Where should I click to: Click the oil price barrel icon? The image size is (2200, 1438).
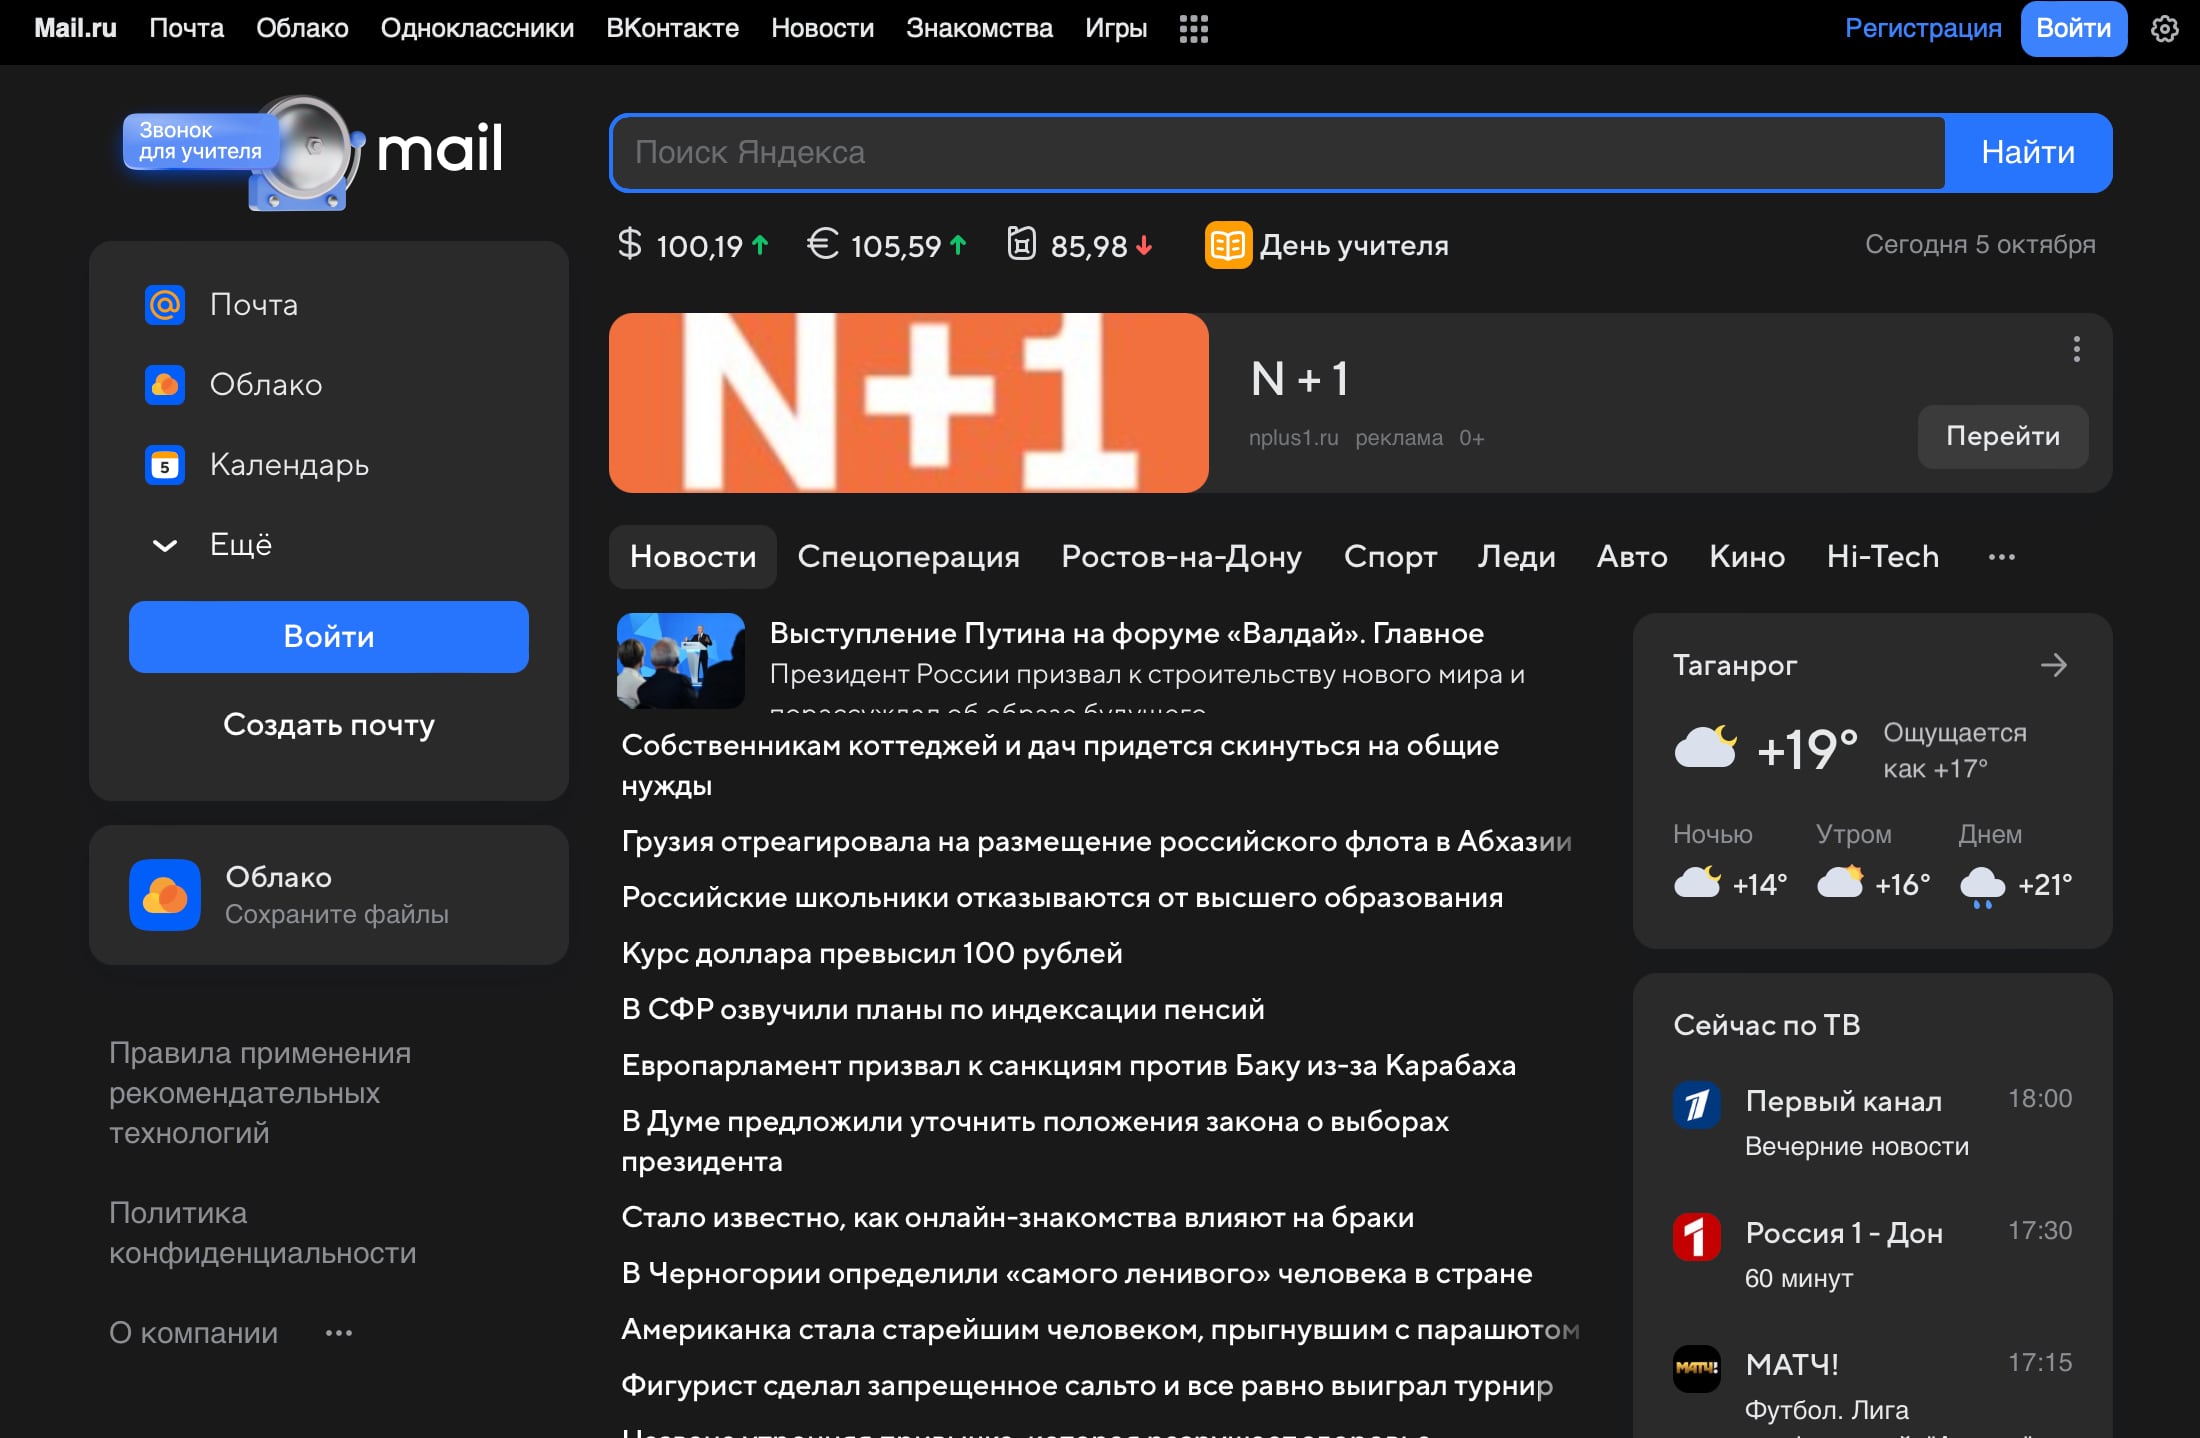[1021, 244]
